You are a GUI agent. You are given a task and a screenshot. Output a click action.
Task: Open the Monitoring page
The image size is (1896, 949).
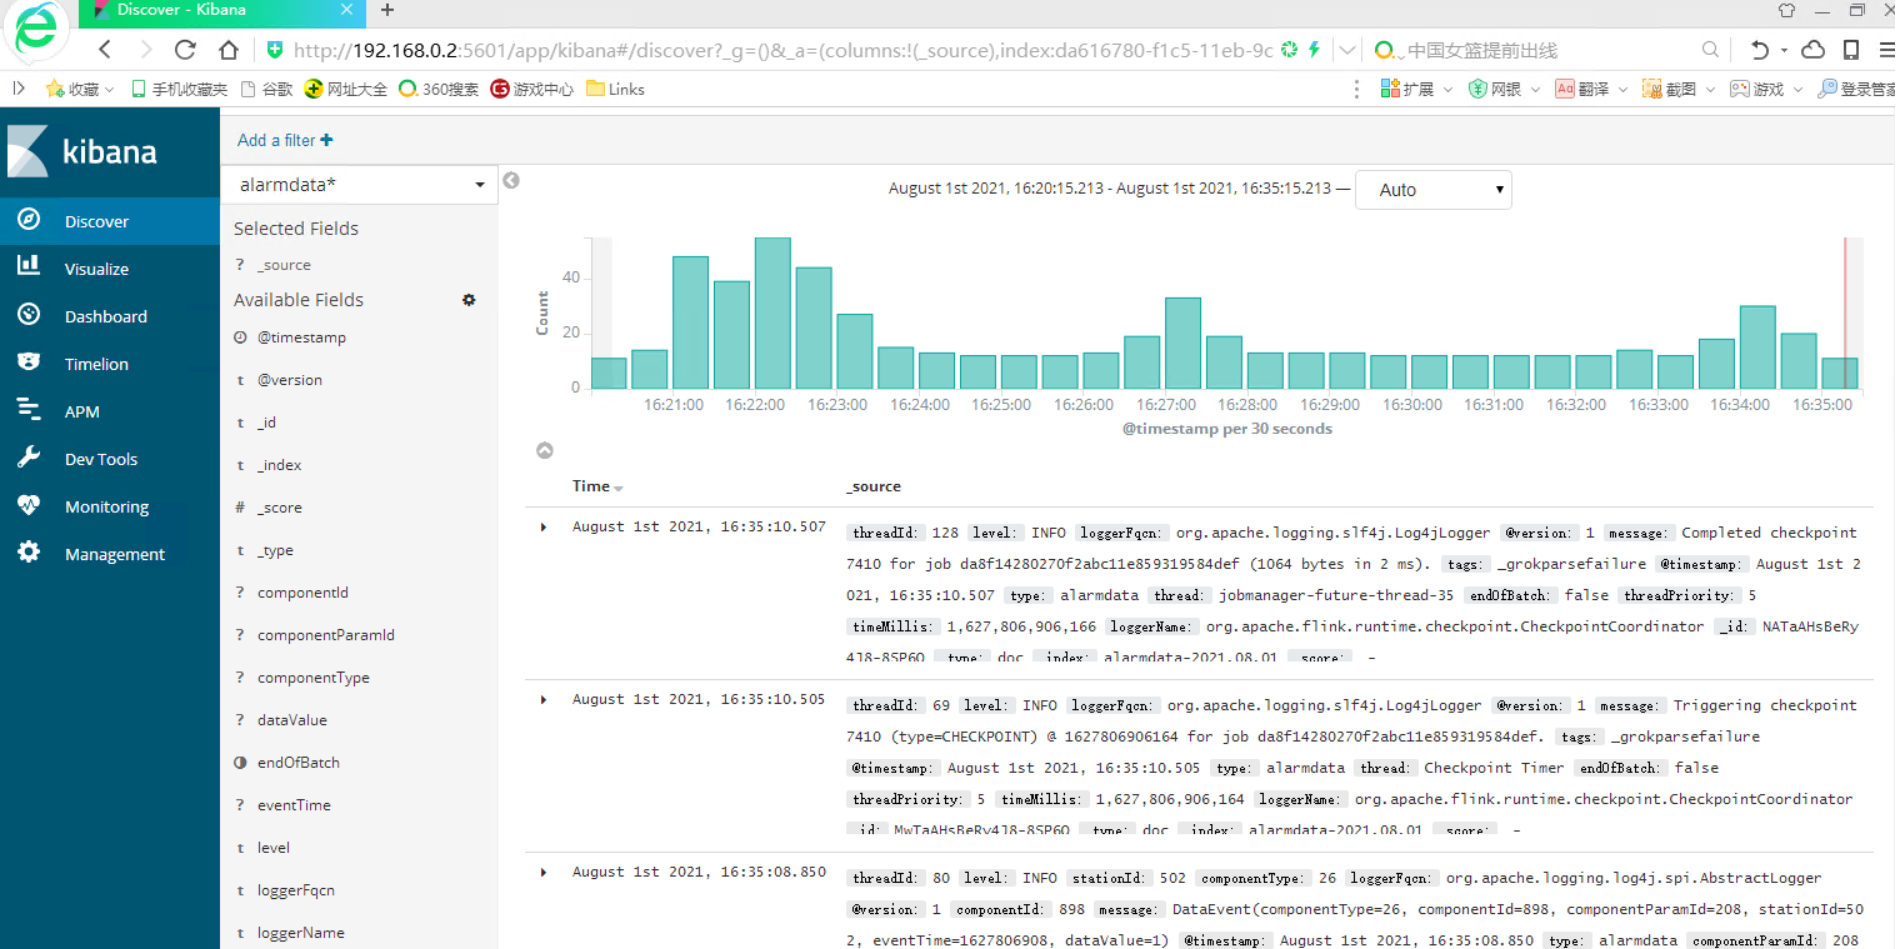109,506
